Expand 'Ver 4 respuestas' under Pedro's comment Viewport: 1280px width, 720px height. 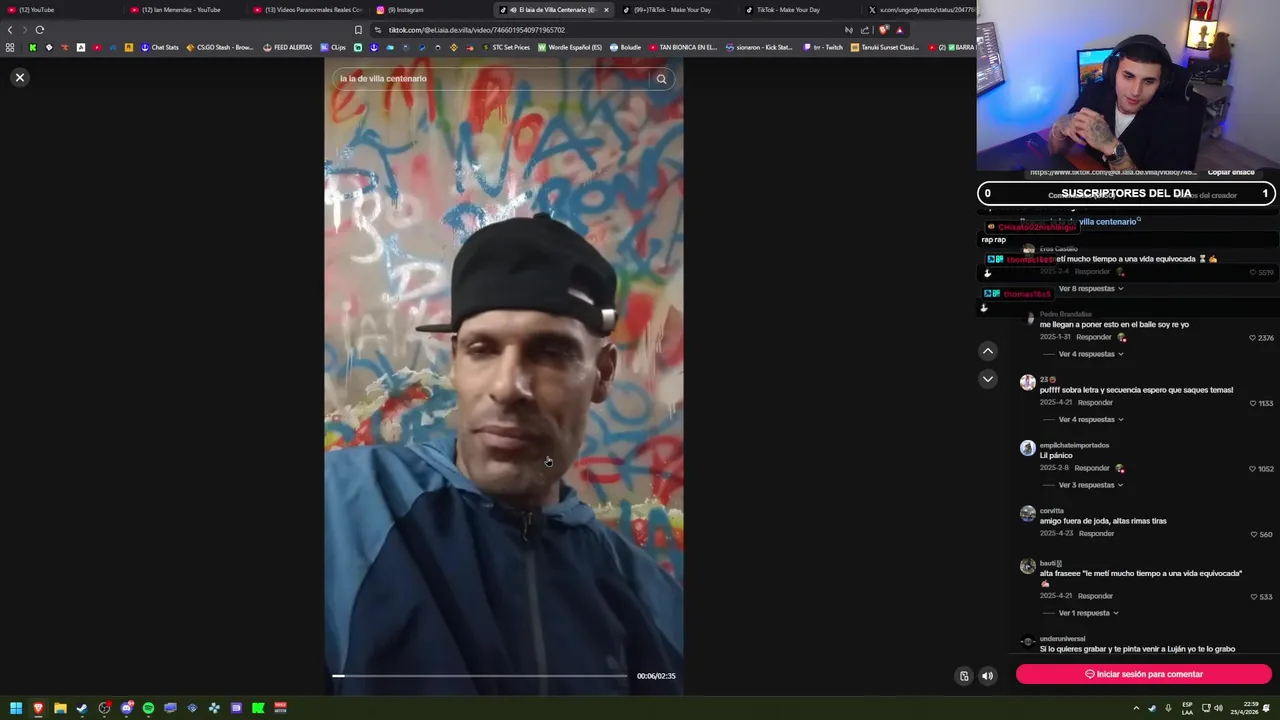[1091, 354]
